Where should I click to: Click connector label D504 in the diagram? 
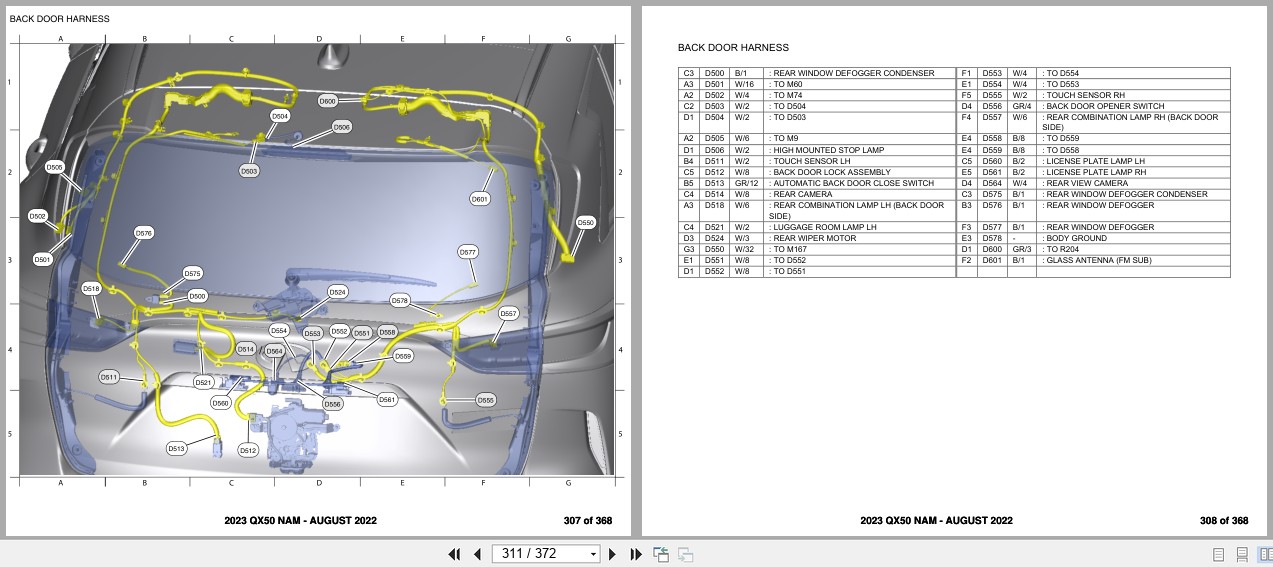click(x=280, y=116)
